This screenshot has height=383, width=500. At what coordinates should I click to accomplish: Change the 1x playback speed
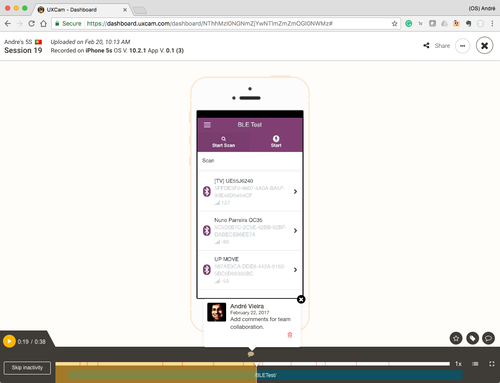459,364
